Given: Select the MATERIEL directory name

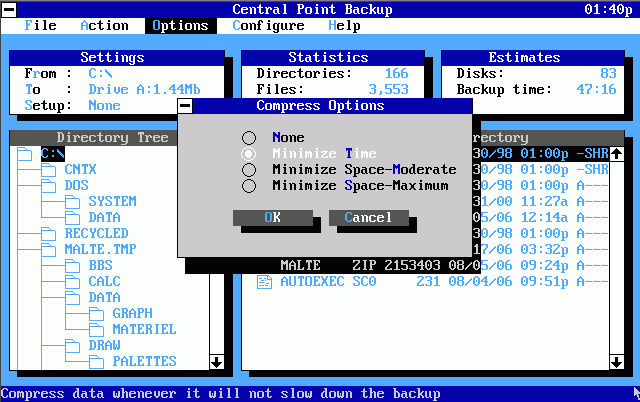Looking at the screenshot, I should click(144, 329).
